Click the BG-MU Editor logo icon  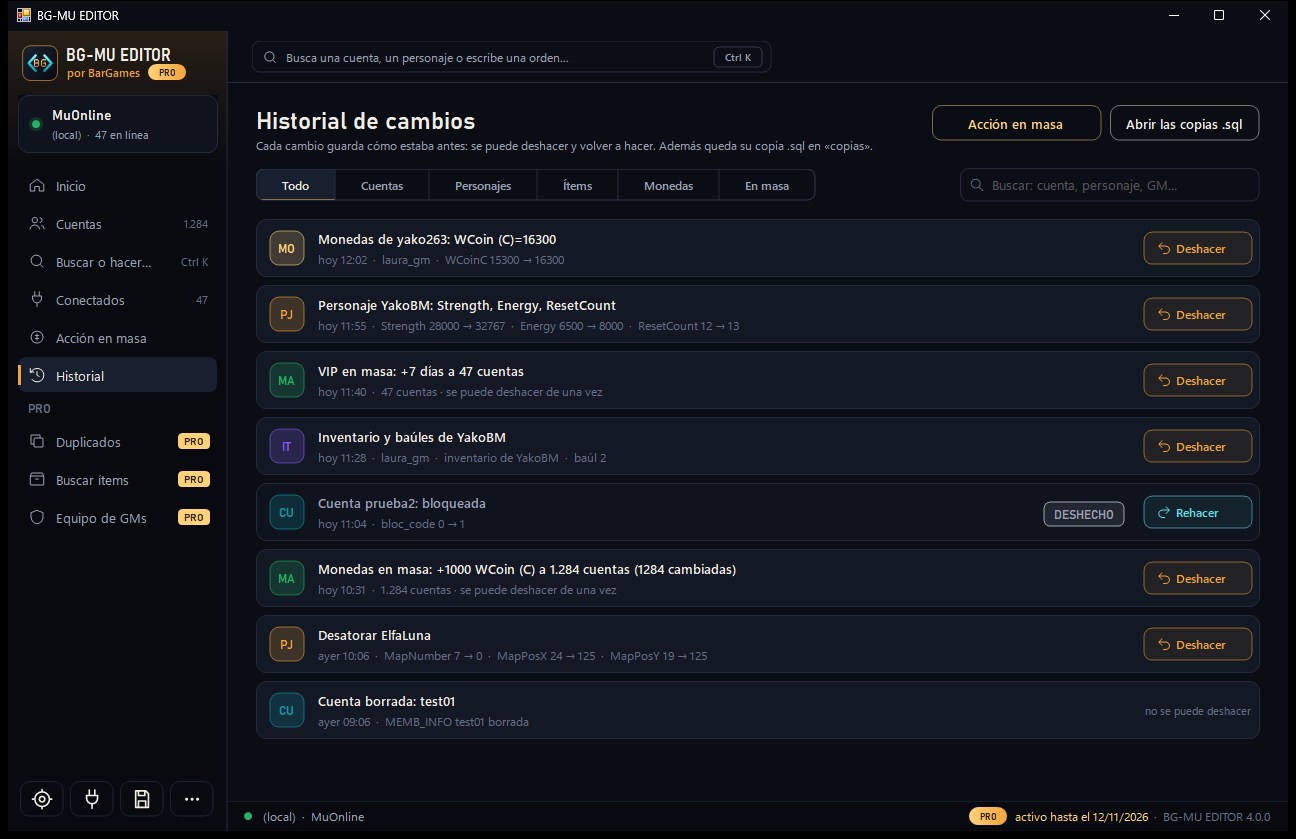pyautogui.click(x=40, y=62)
